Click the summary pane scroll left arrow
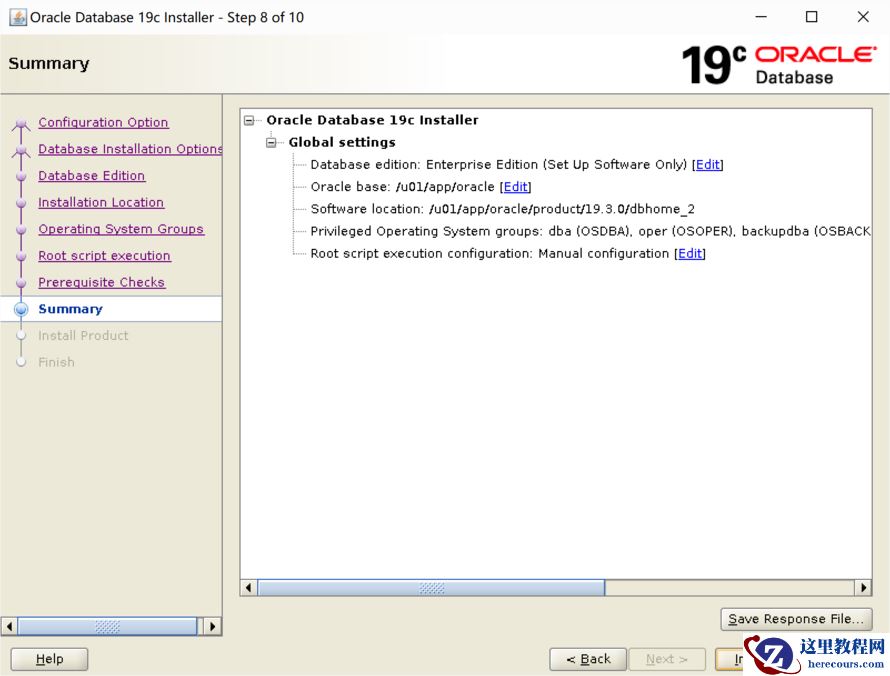This screenshot has width=890, height=676. click(249, 587)
